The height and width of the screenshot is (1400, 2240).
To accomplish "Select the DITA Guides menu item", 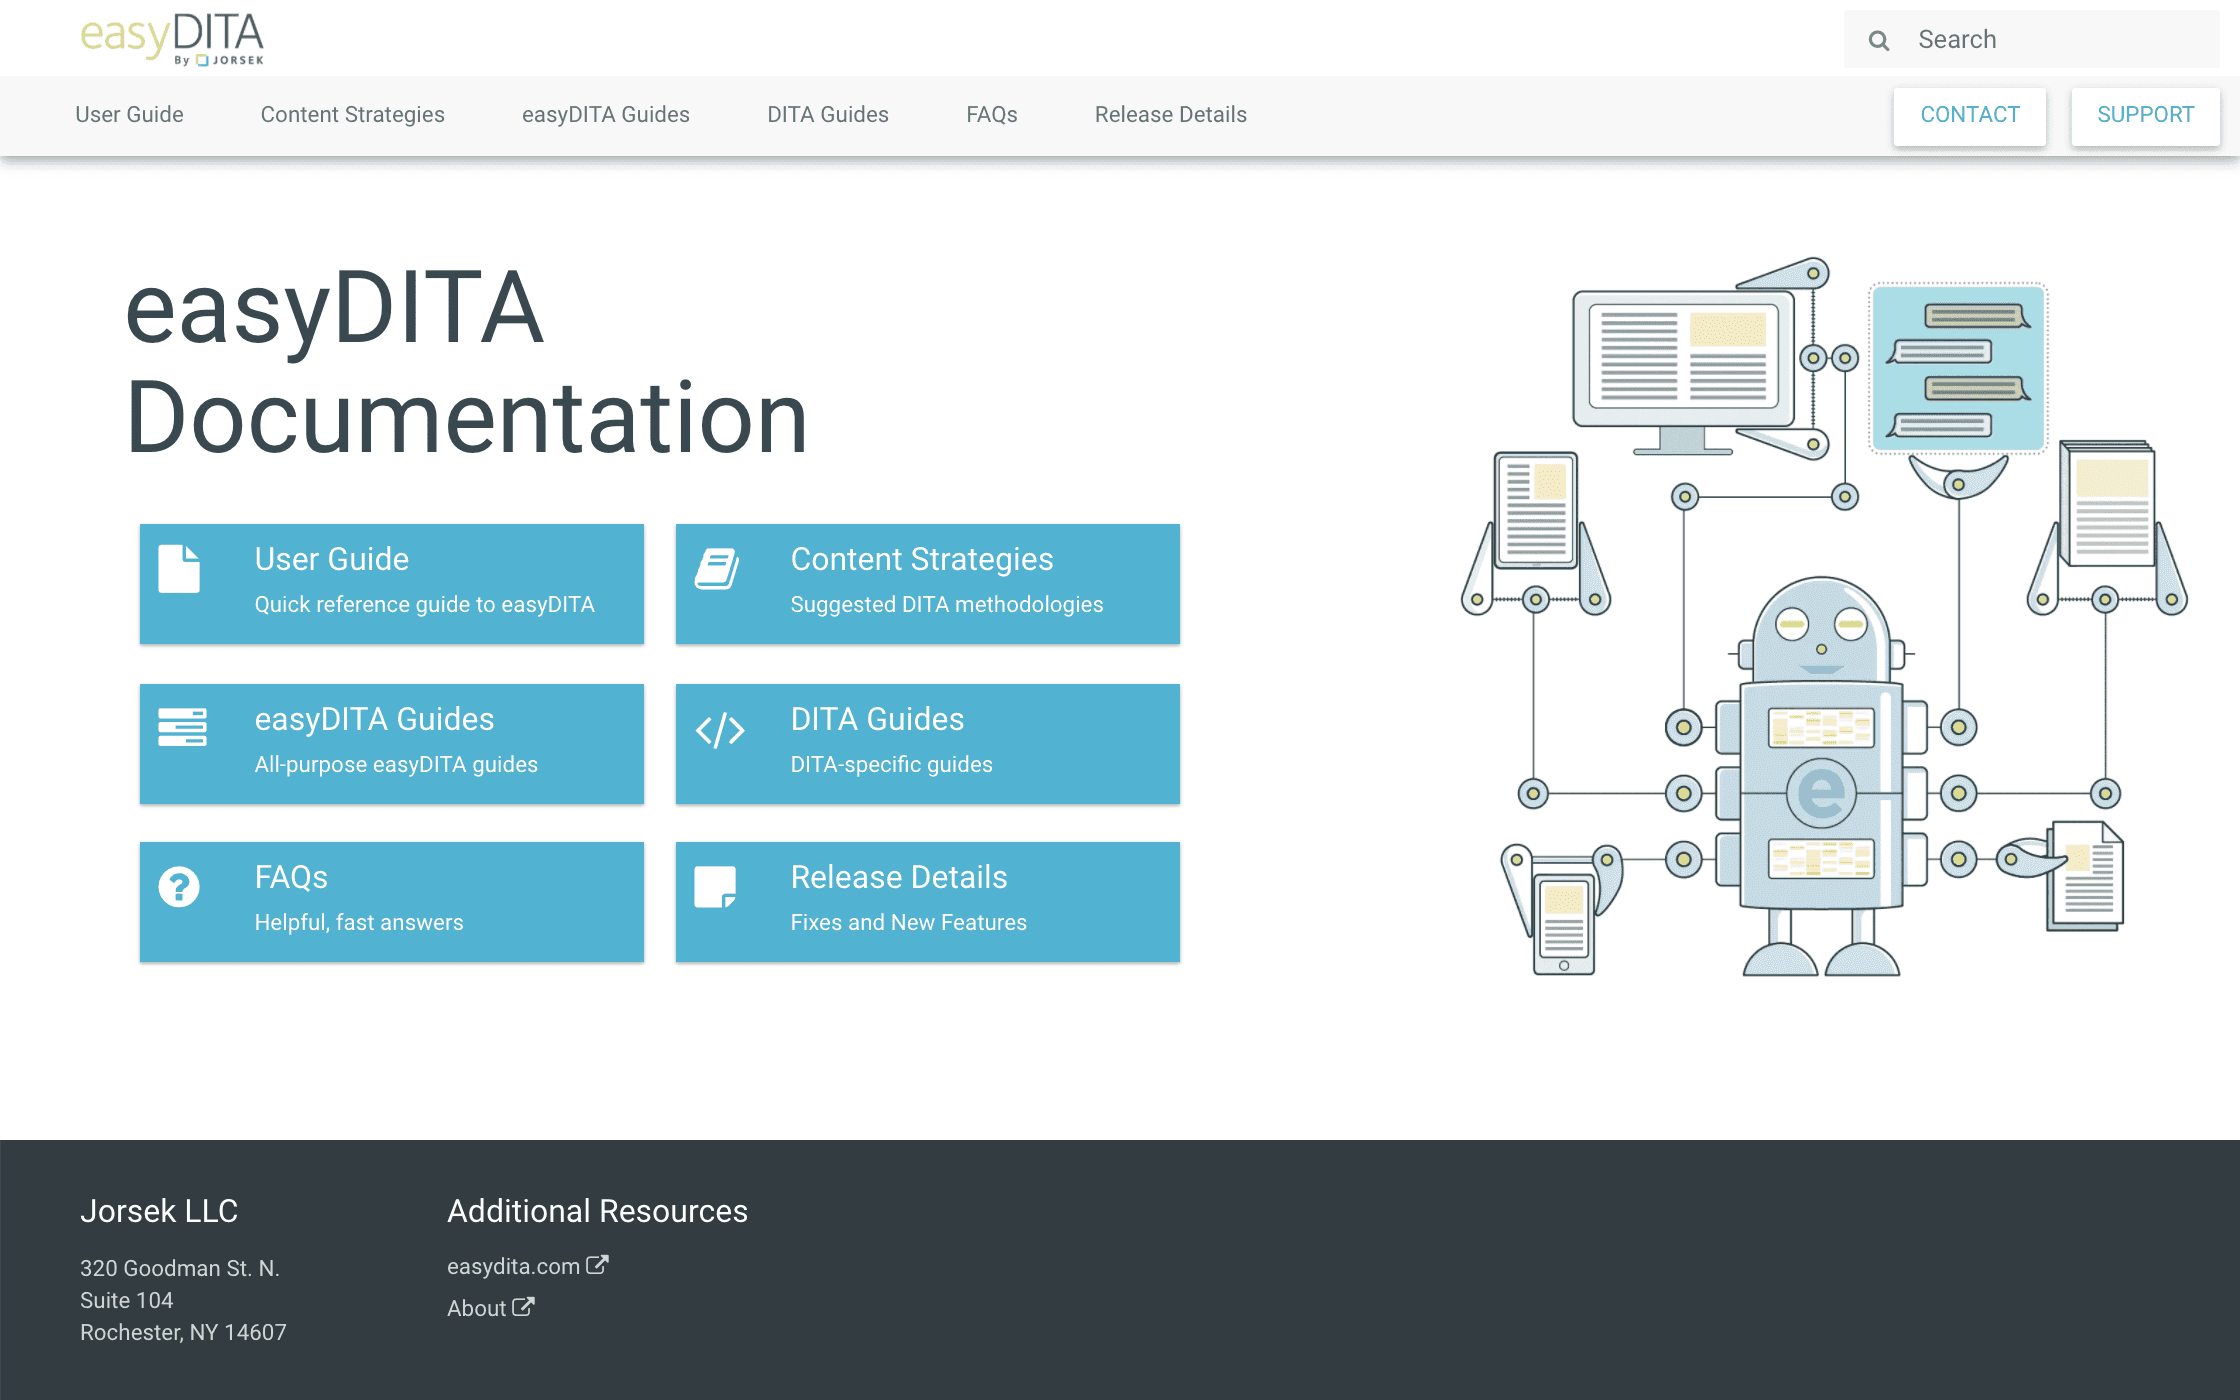I will tap(827, 113).
